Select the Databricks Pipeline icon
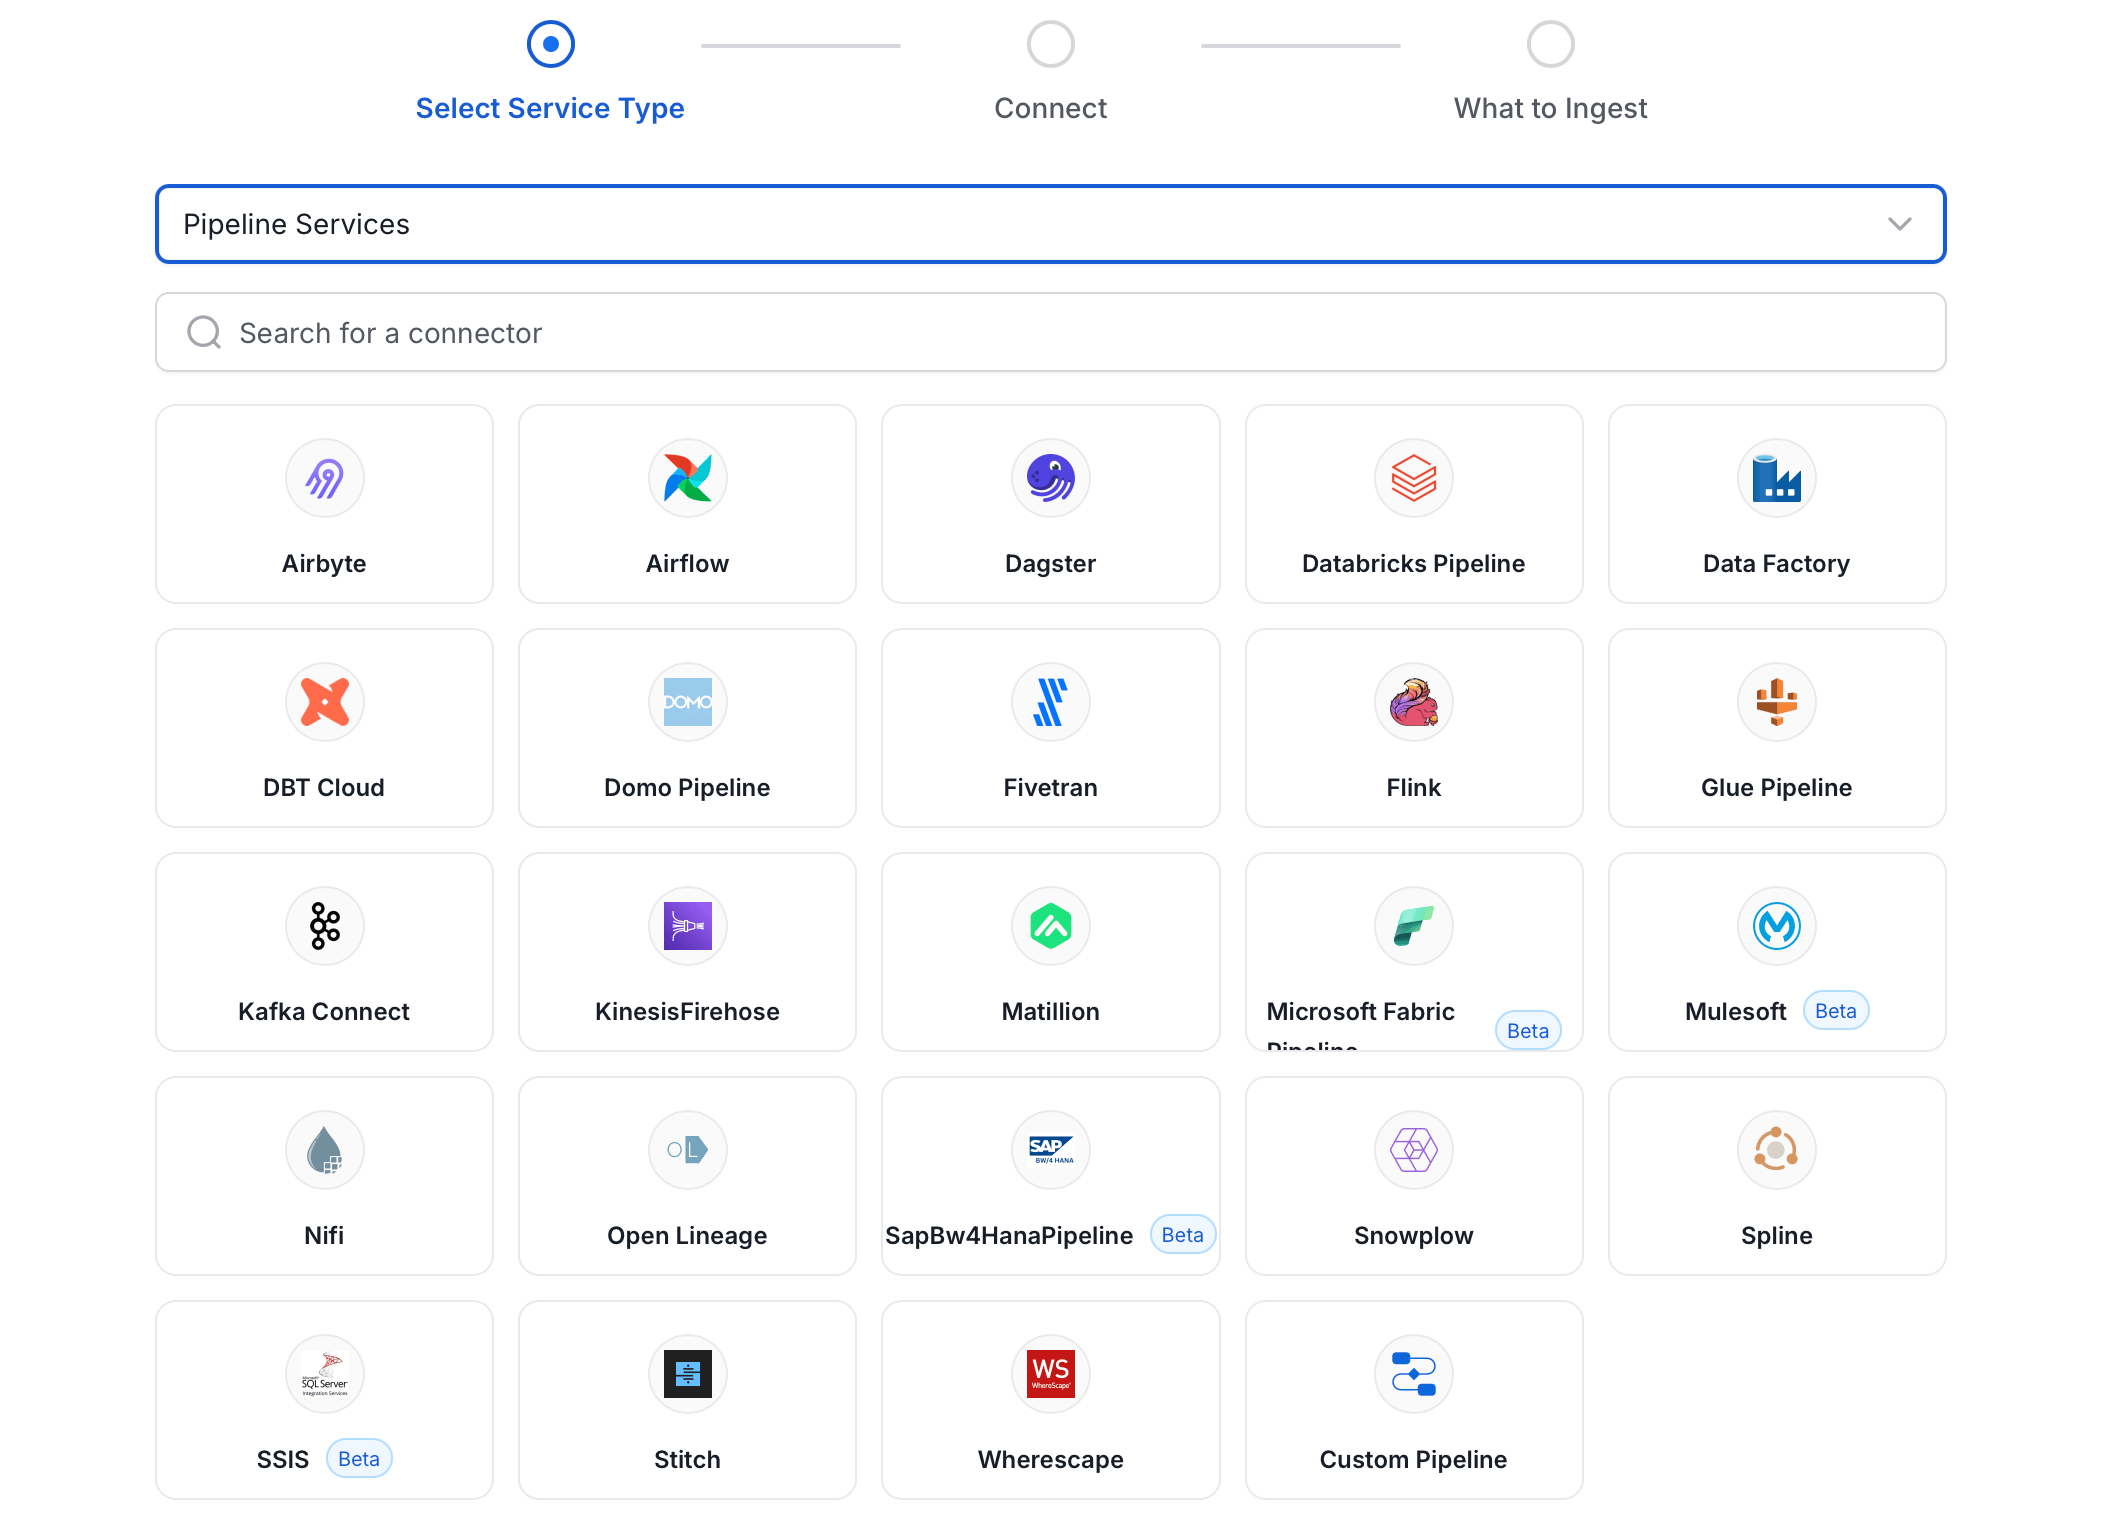 pyautogui.click(x=1413, y=478)
